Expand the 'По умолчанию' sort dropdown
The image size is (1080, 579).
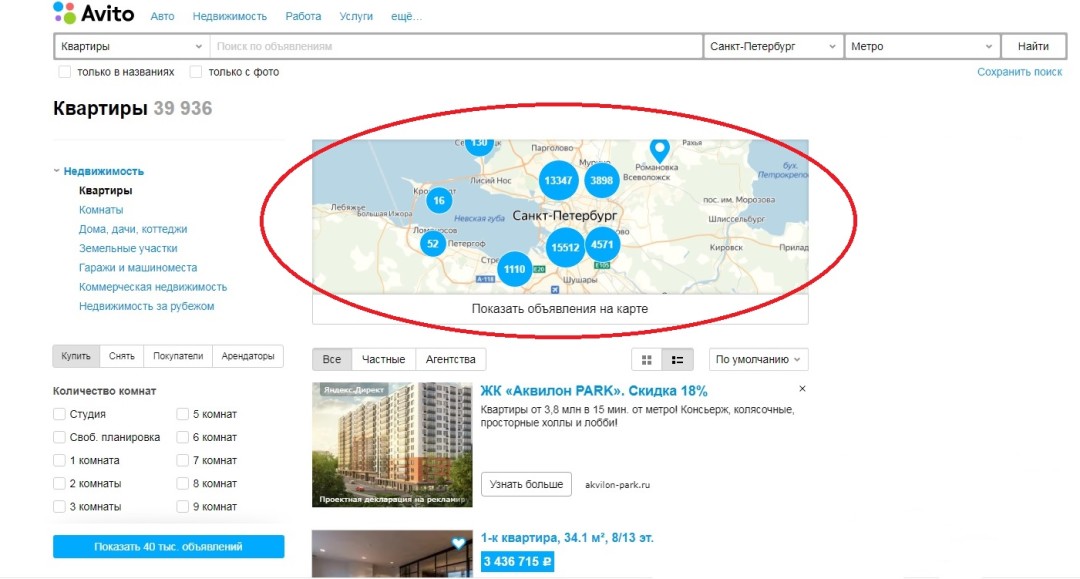759,360
